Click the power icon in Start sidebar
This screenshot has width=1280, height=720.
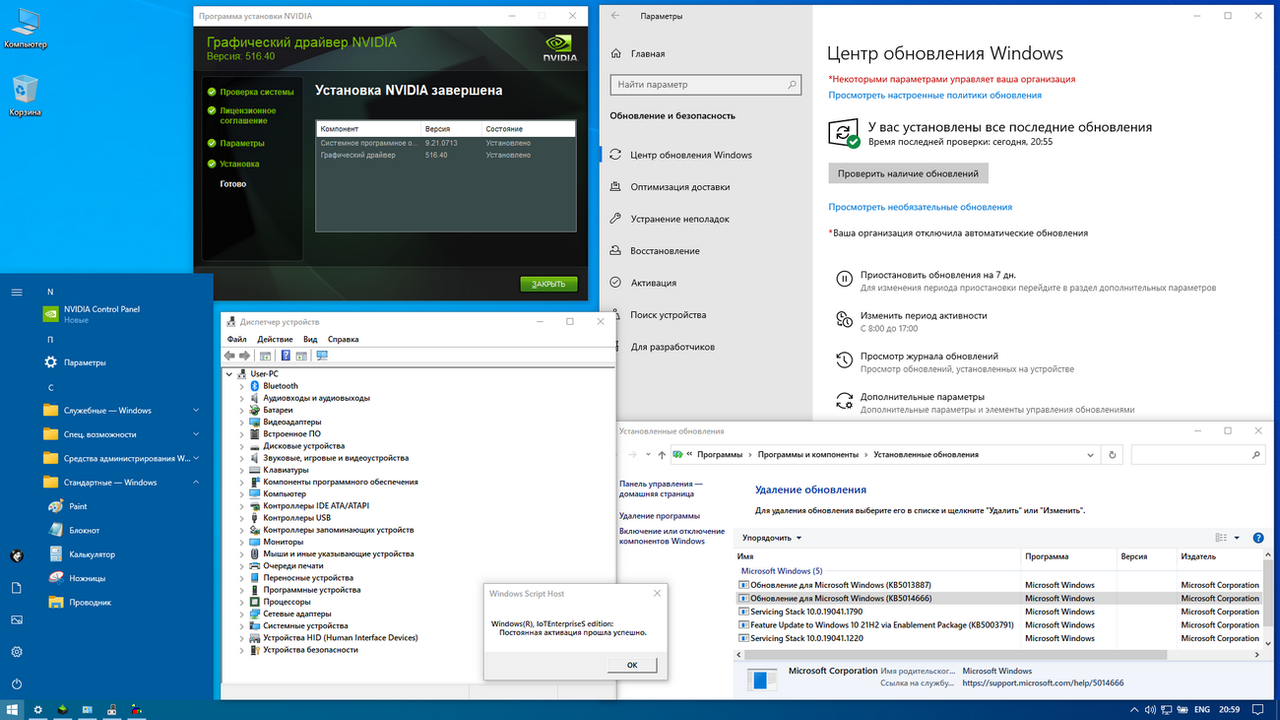tap(17, 684)
